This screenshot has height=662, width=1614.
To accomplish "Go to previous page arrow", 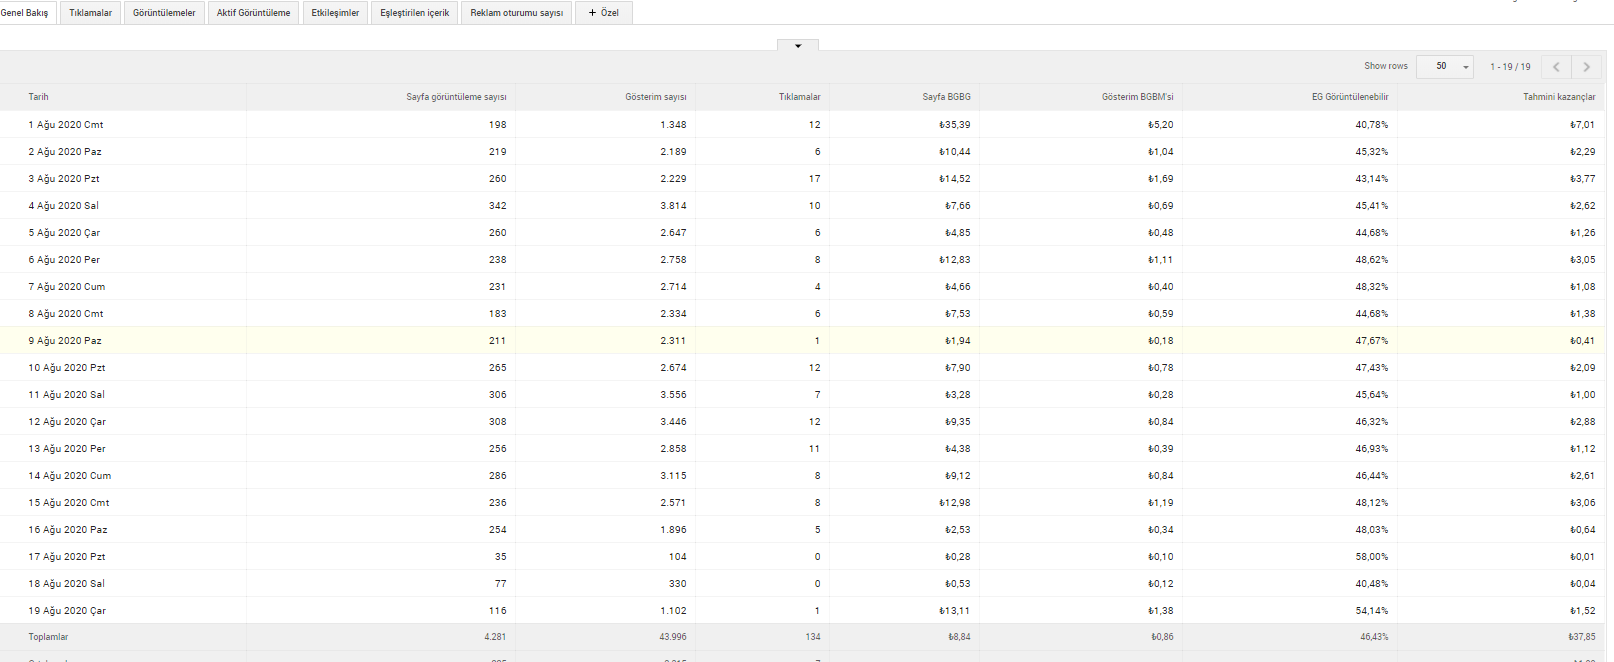I will (x=1556, y=67).
